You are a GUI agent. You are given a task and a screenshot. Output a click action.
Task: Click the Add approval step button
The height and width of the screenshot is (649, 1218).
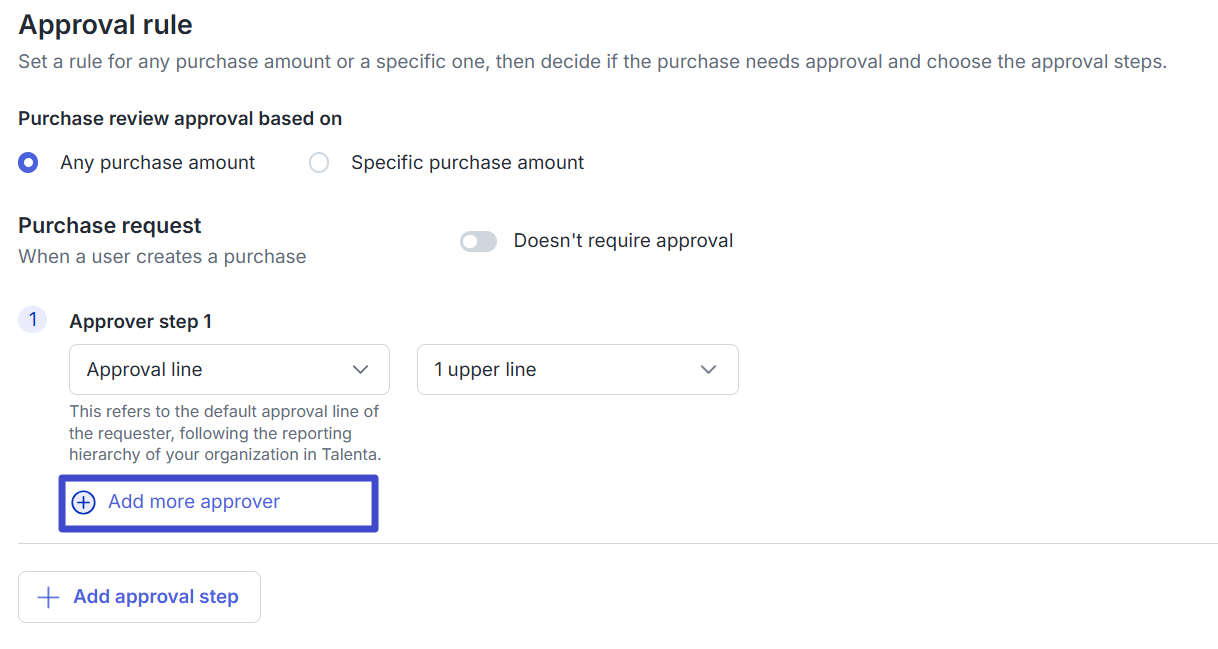139,597
